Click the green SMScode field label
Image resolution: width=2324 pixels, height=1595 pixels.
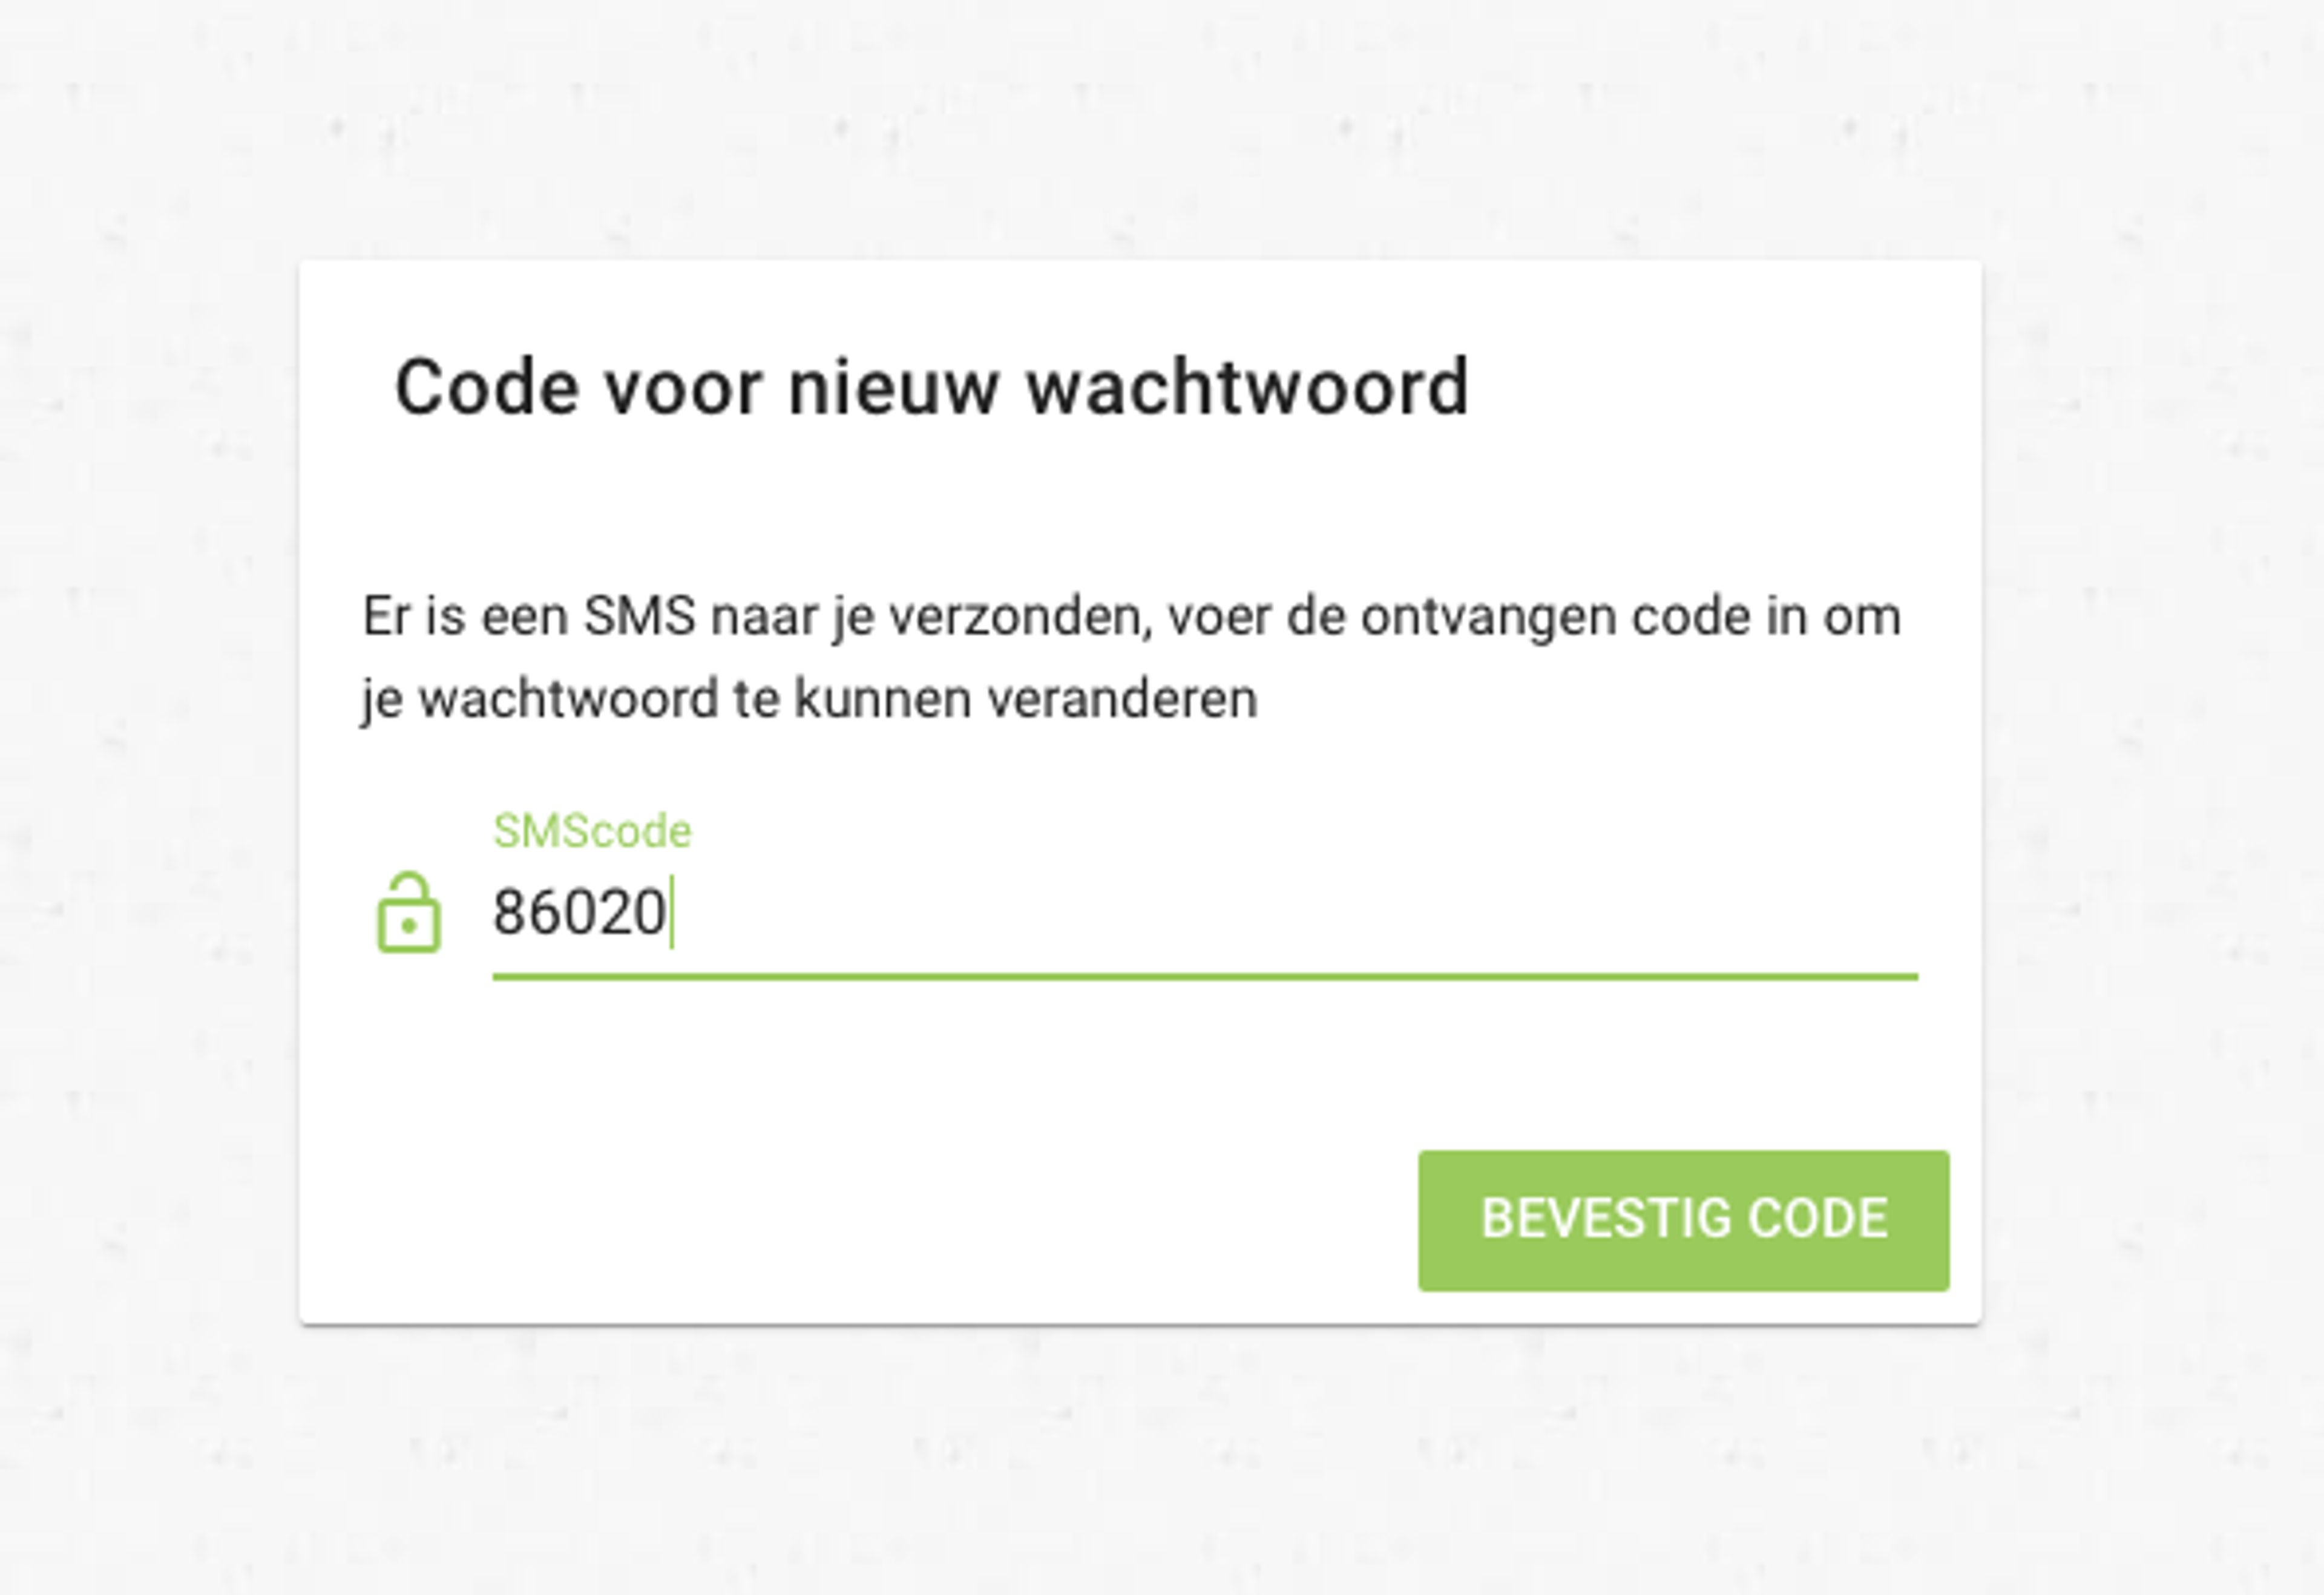point(592,831)
